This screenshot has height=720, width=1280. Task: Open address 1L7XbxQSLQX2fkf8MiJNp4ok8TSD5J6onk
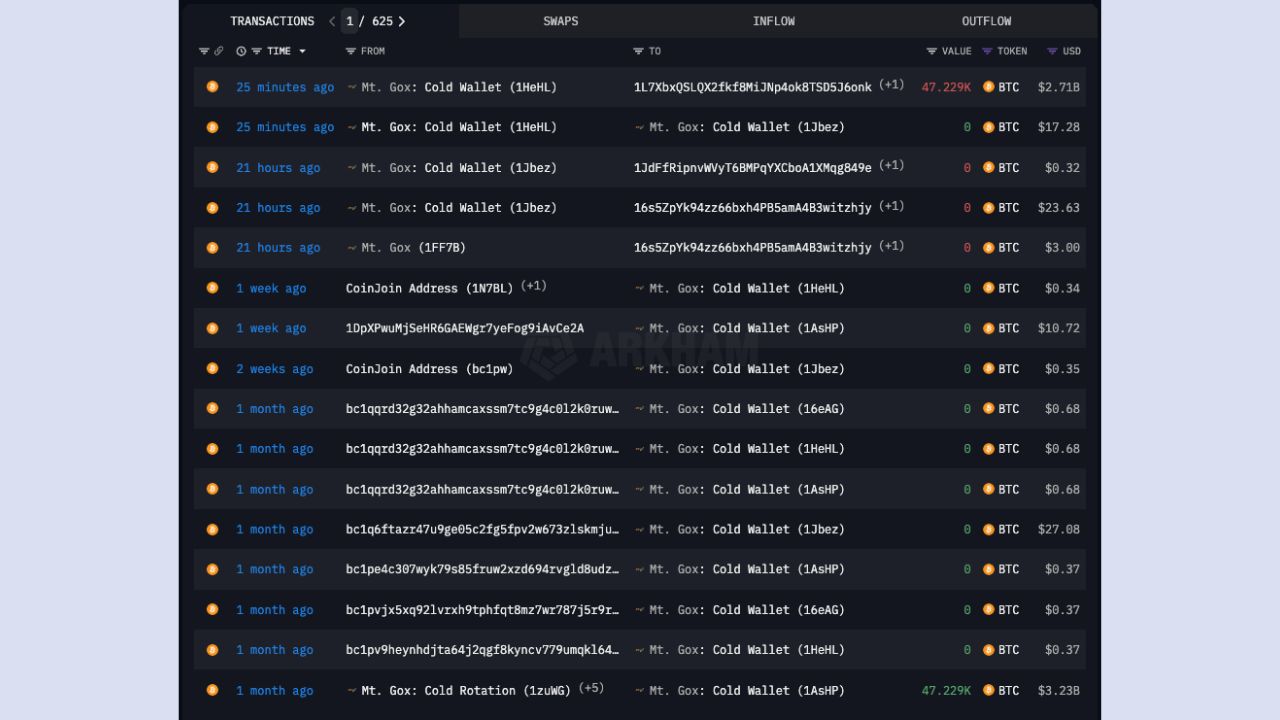752,87
